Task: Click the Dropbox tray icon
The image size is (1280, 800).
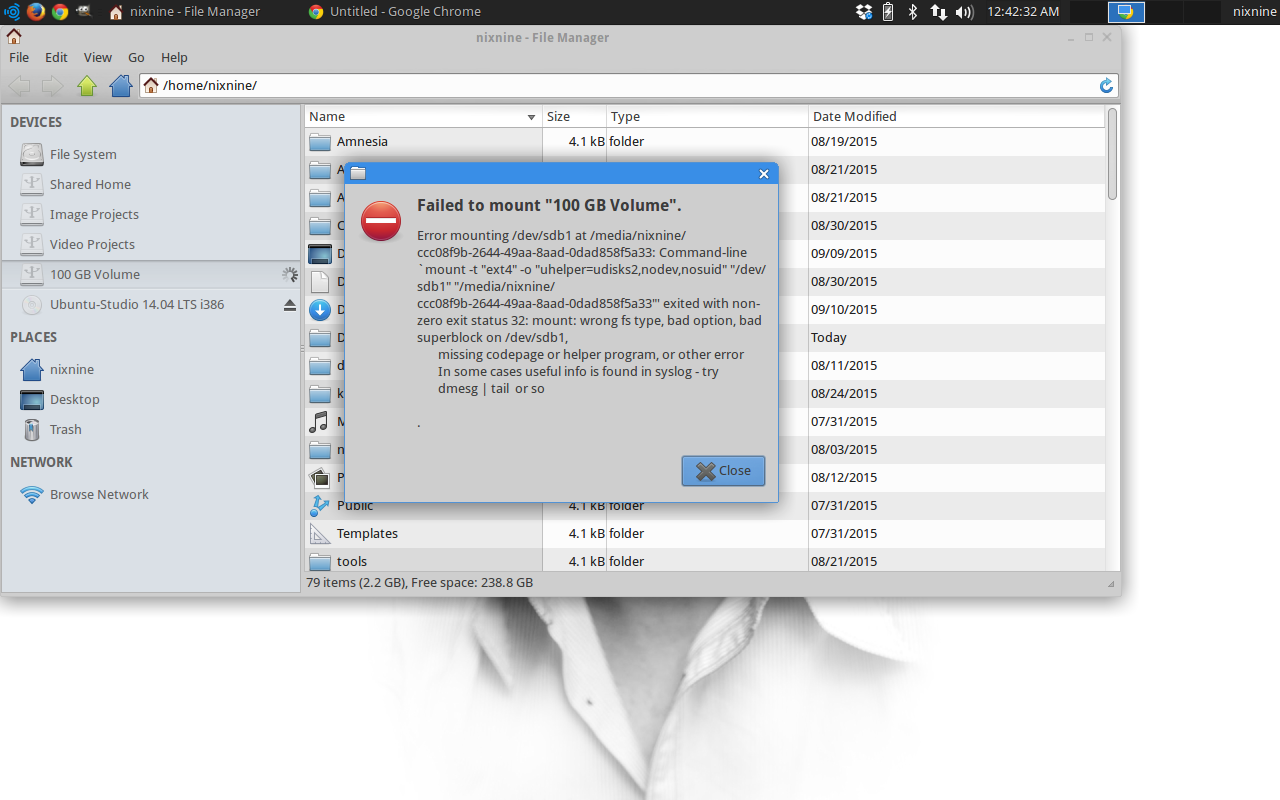Action: [865, 12]
